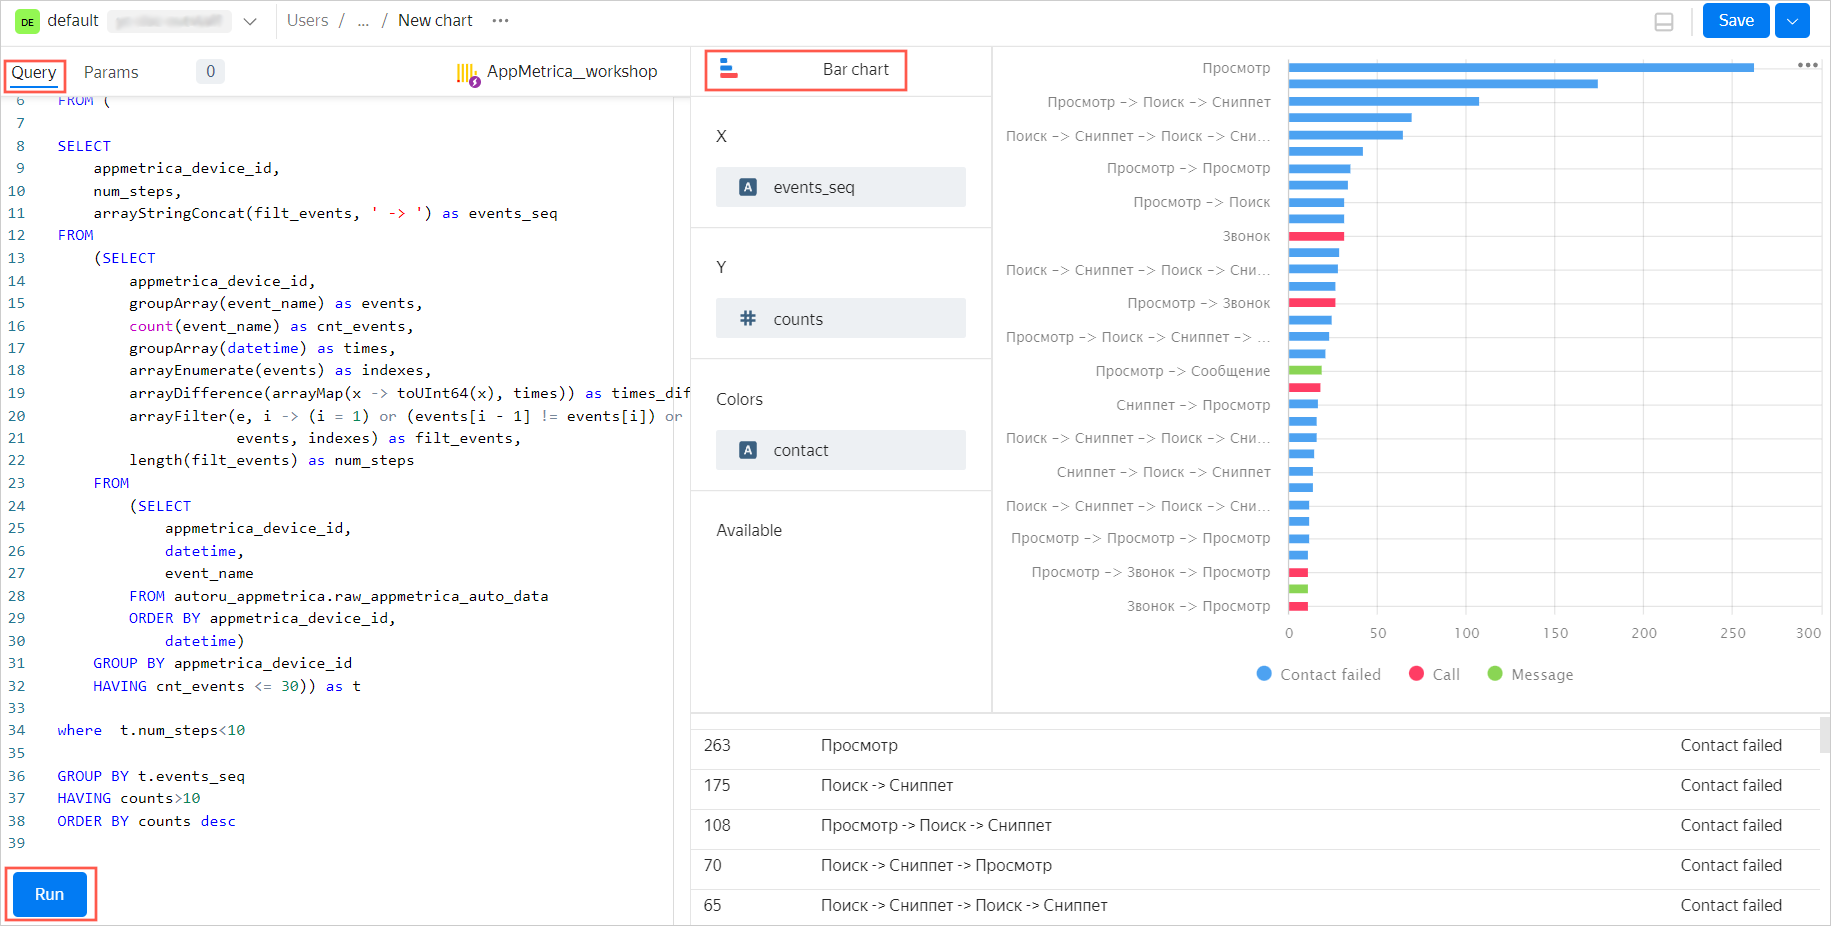This screenshot has width=1831, height=926.
Task: Expand the default workspace dropdown chevron
Action: (250, 21)
